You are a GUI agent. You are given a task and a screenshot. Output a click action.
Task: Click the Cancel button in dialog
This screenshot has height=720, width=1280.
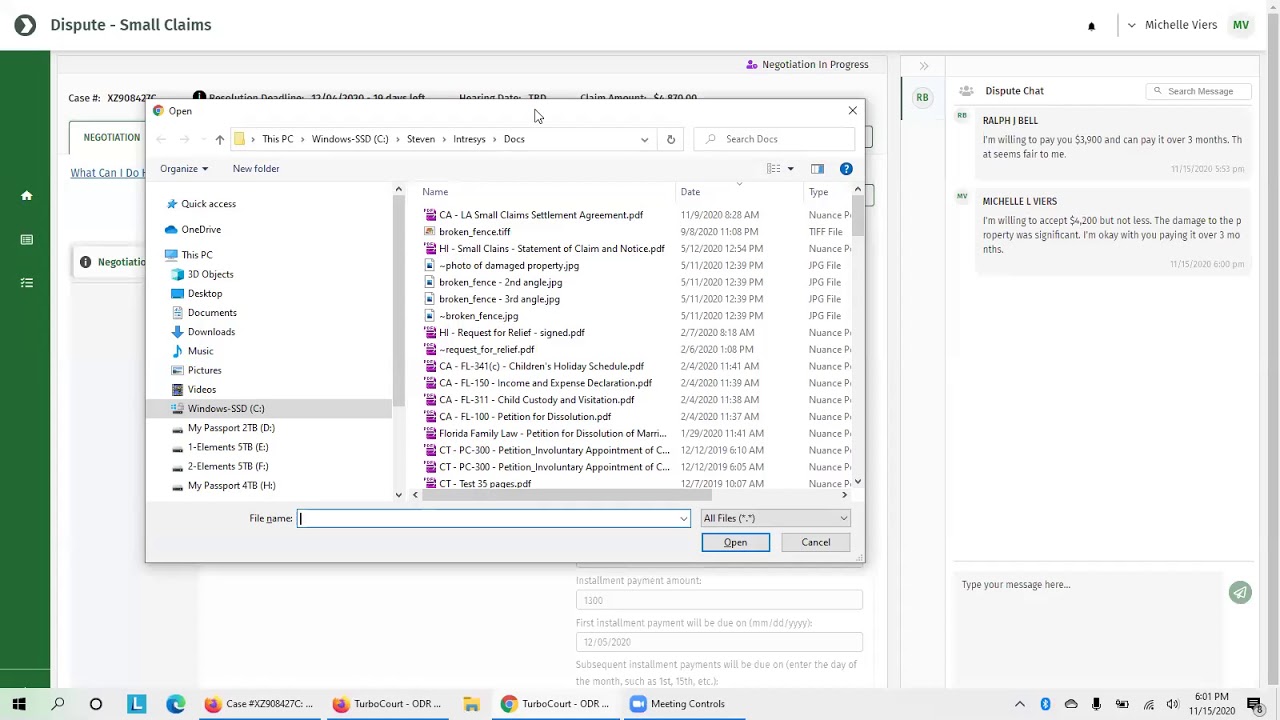pyautogui.click(x=816, y=542)
